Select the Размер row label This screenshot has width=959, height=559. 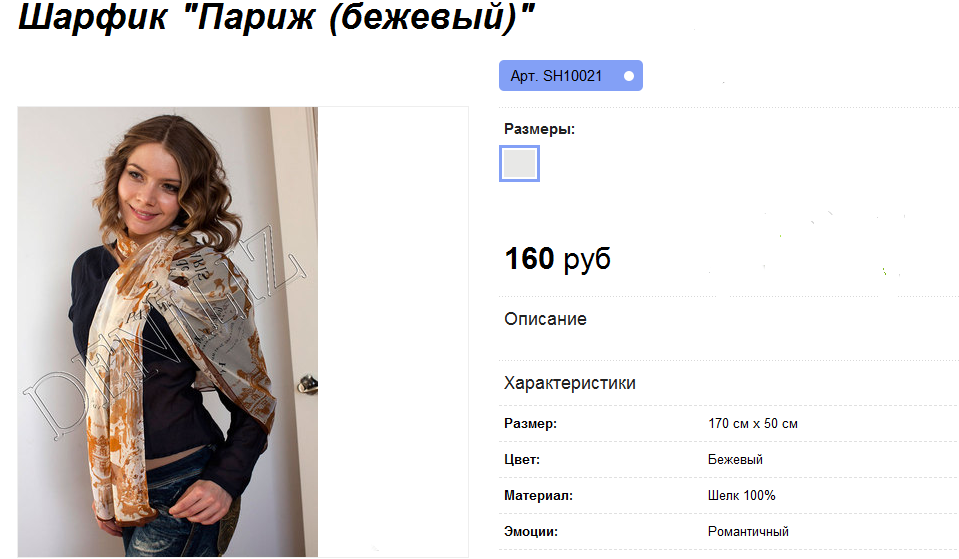pyautogui.click(x=530, y=423)
